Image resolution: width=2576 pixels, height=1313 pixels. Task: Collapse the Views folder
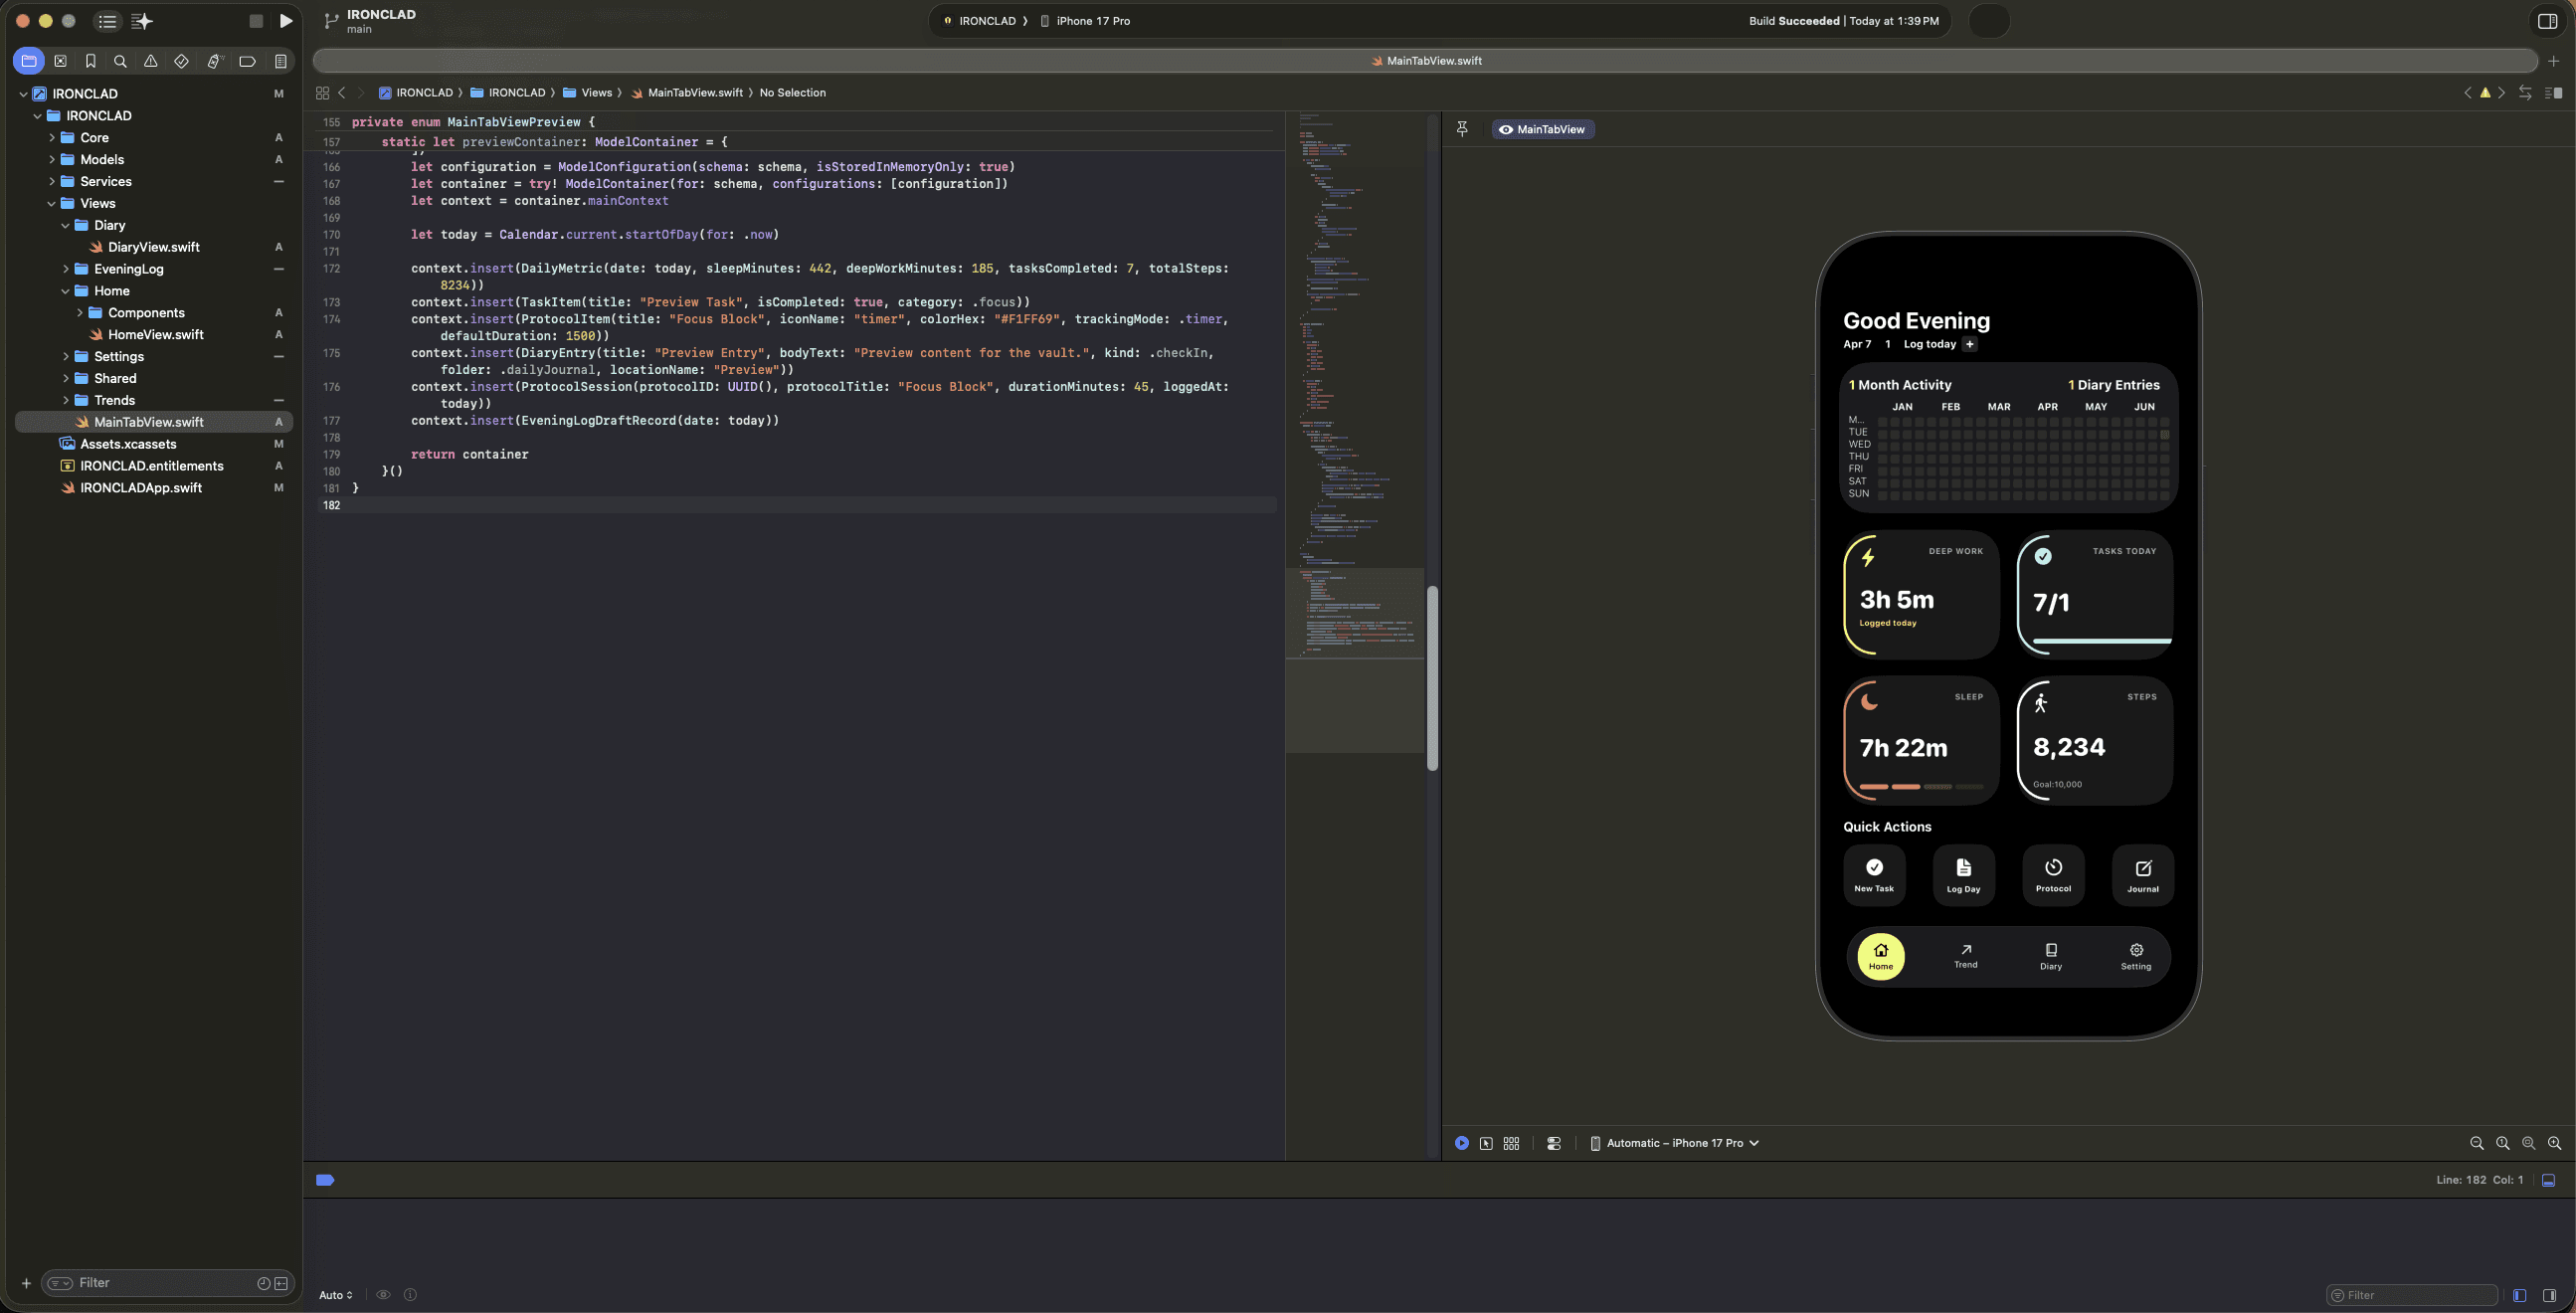pos(51,203)
